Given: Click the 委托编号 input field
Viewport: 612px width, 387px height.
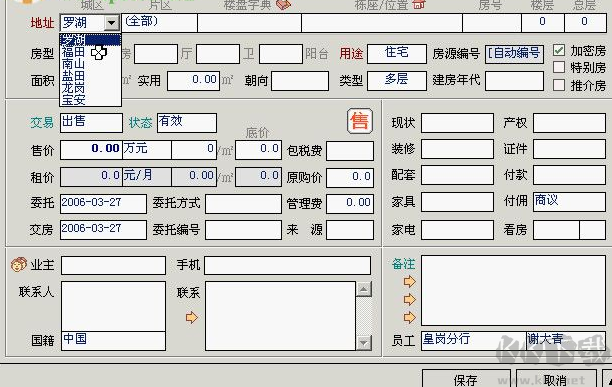Looking at the screenshot, I should tap(244, 230).
